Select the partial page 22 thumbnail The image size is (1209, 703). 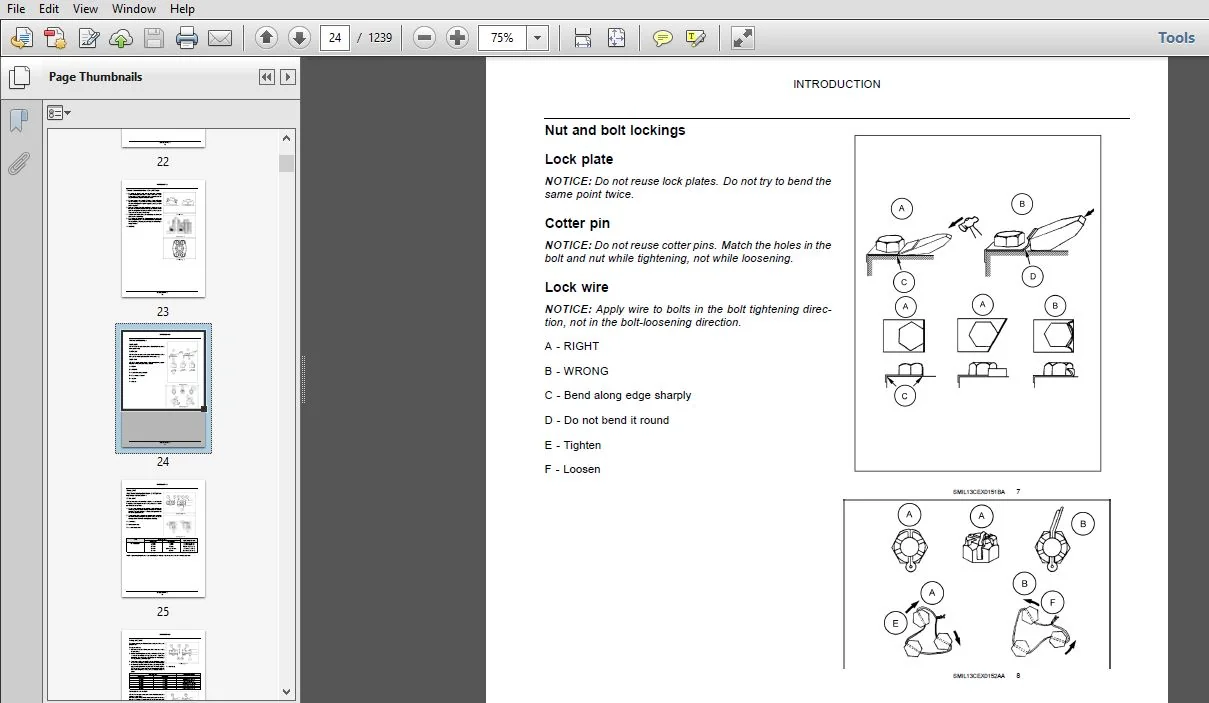coord(163,138)
